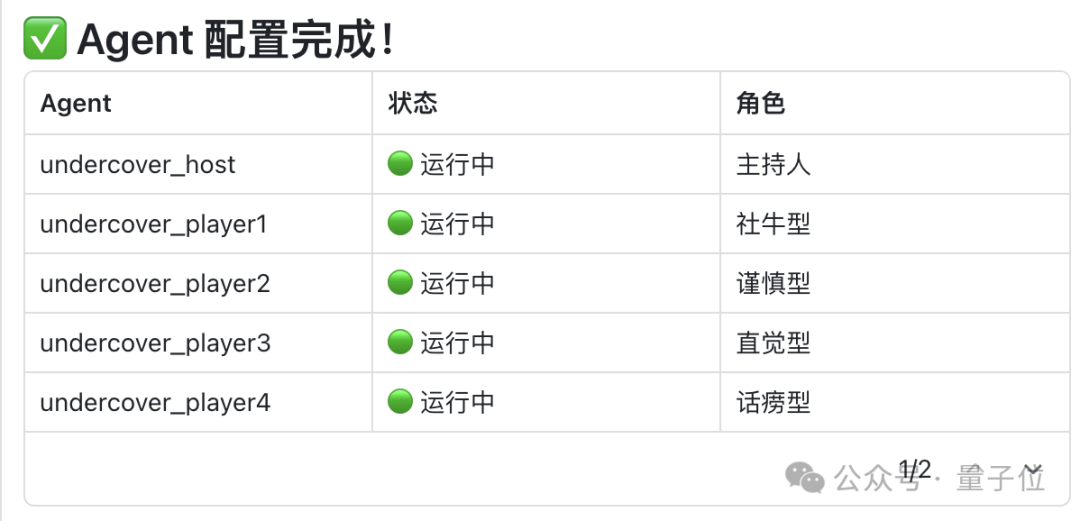
Task: Expand the pagination chevron arrow
Action: (x=1032, y=470)
